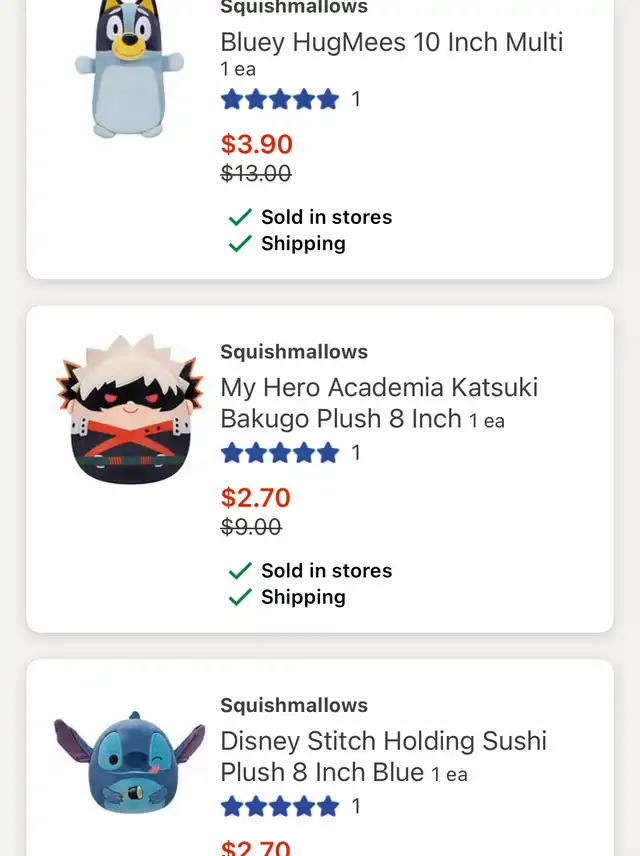This screenshot has width=640, height=856.
Task: Click the crossed-out $13.00 original price
Action: click(256, 174)
